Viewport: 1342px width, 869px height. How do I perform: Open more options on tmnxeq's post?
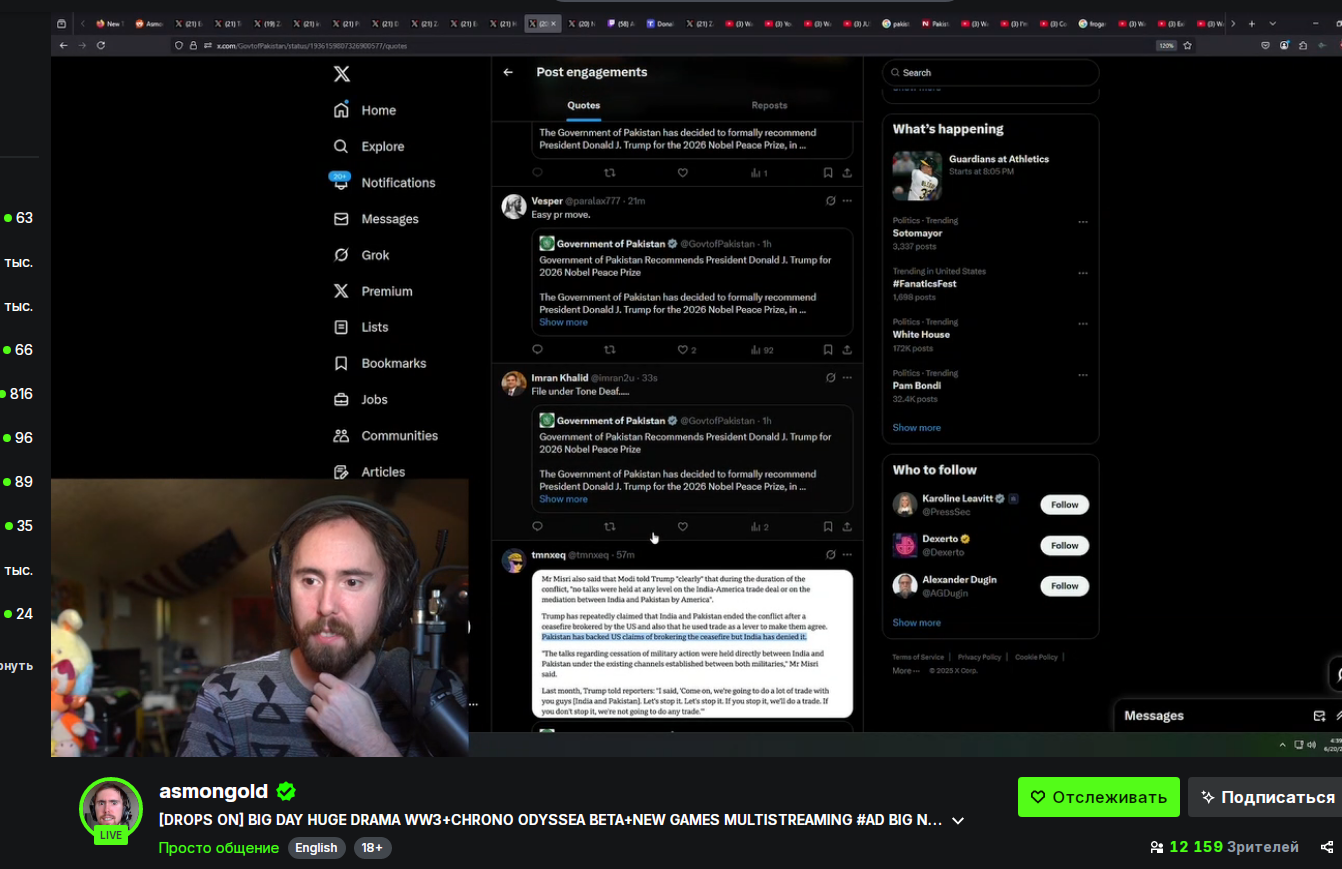tap(847, 555)
